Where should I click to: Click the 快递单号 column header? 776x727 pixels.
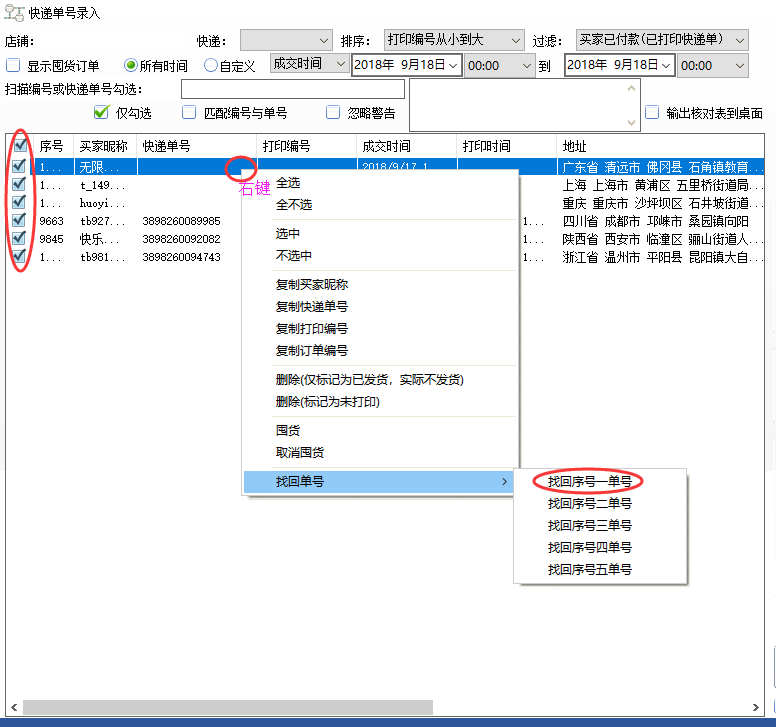pos(196,146)
